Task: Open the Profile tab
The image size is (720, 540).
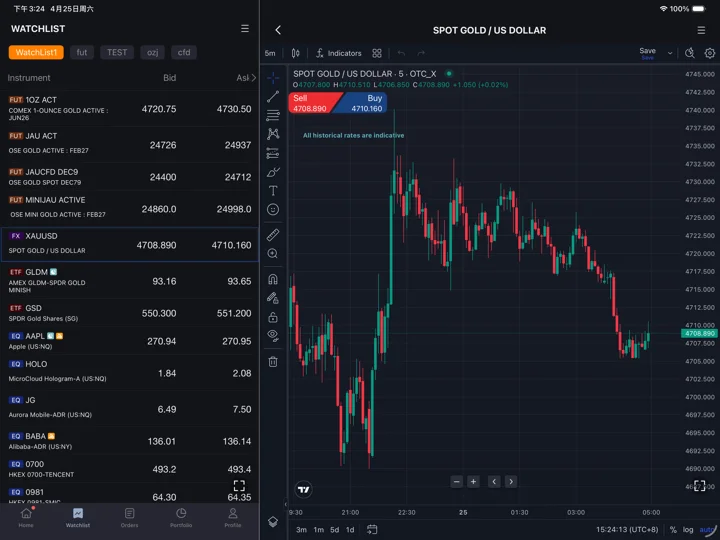Action: tap(233, 518)
